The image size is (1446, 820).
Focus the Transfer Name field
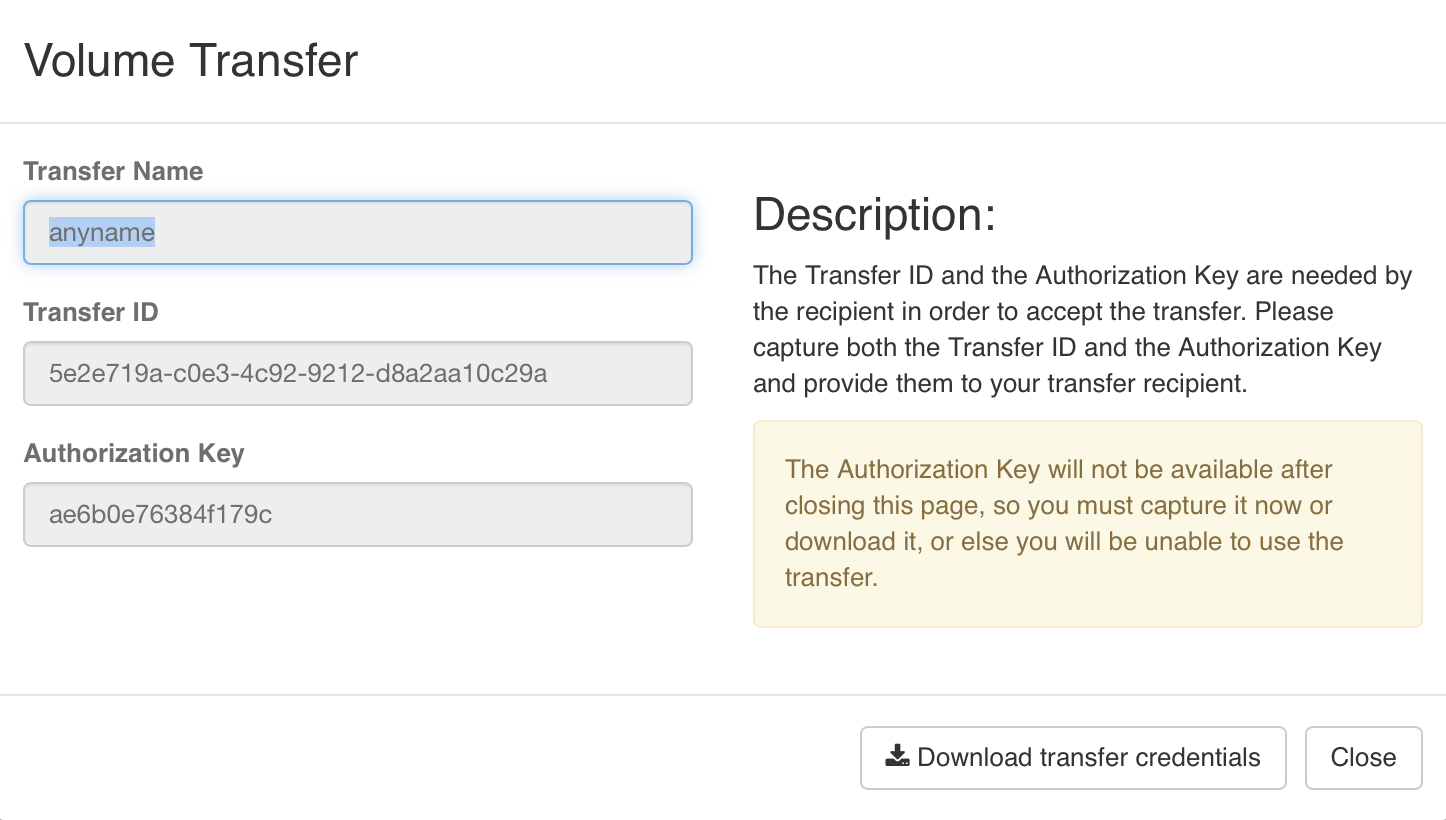click(x=358, y=233)
